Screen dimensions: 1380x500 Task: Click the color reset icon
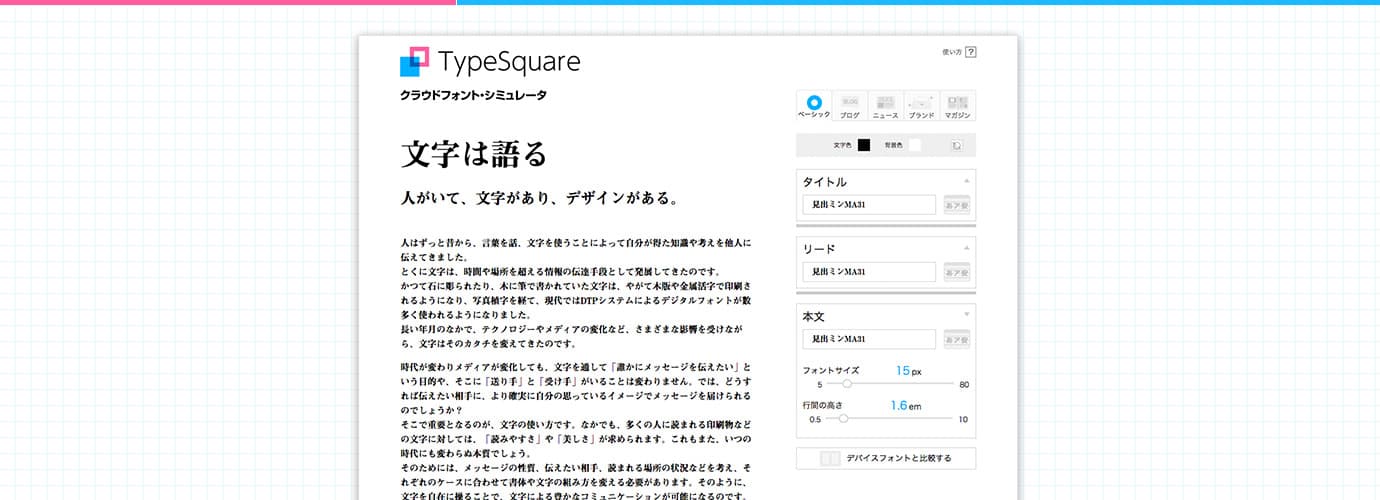[956, 145]
